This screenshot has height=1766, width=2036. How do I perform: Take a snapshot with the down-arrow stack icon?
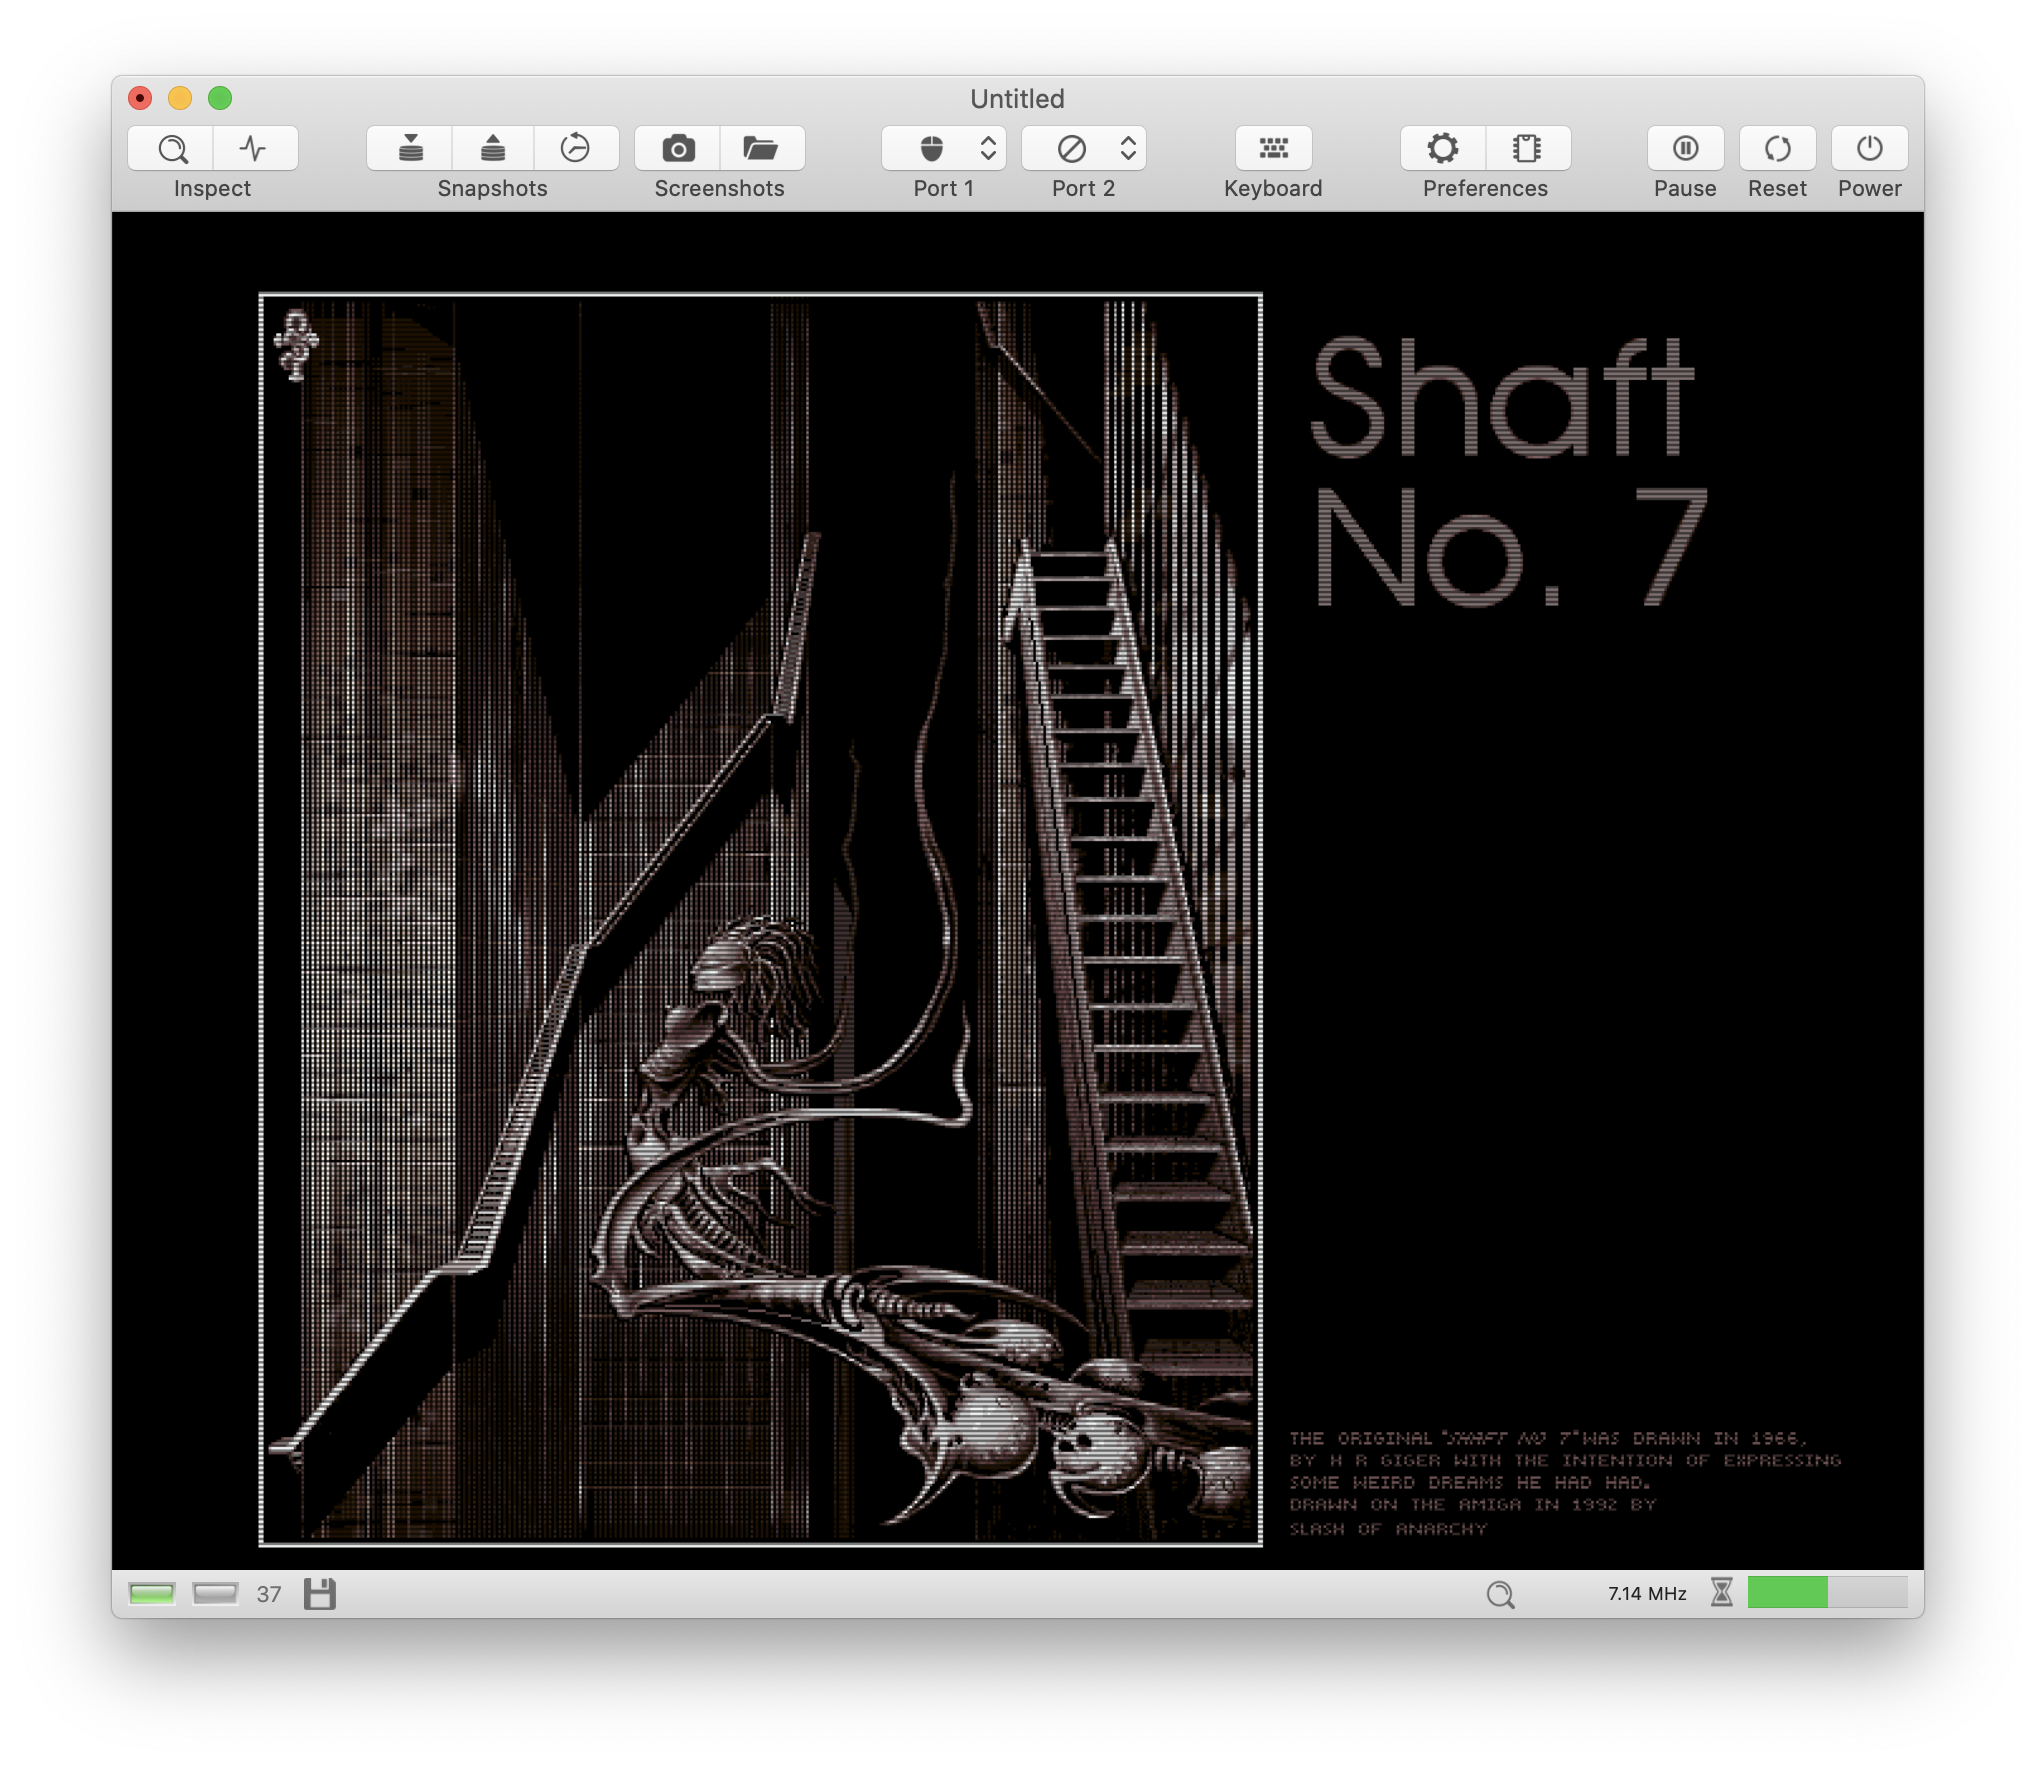410,148
